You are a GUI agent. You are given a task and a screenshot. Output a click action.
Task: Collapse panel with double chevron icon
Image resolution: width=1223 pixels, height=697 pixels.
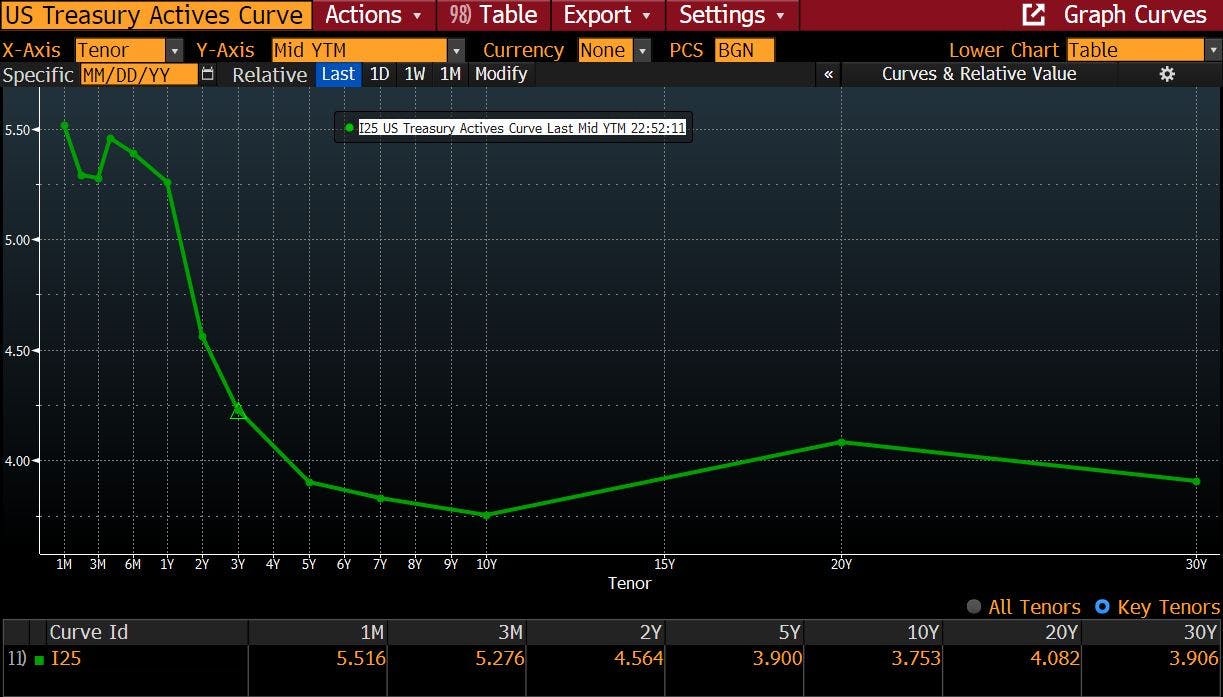[828, 74]
